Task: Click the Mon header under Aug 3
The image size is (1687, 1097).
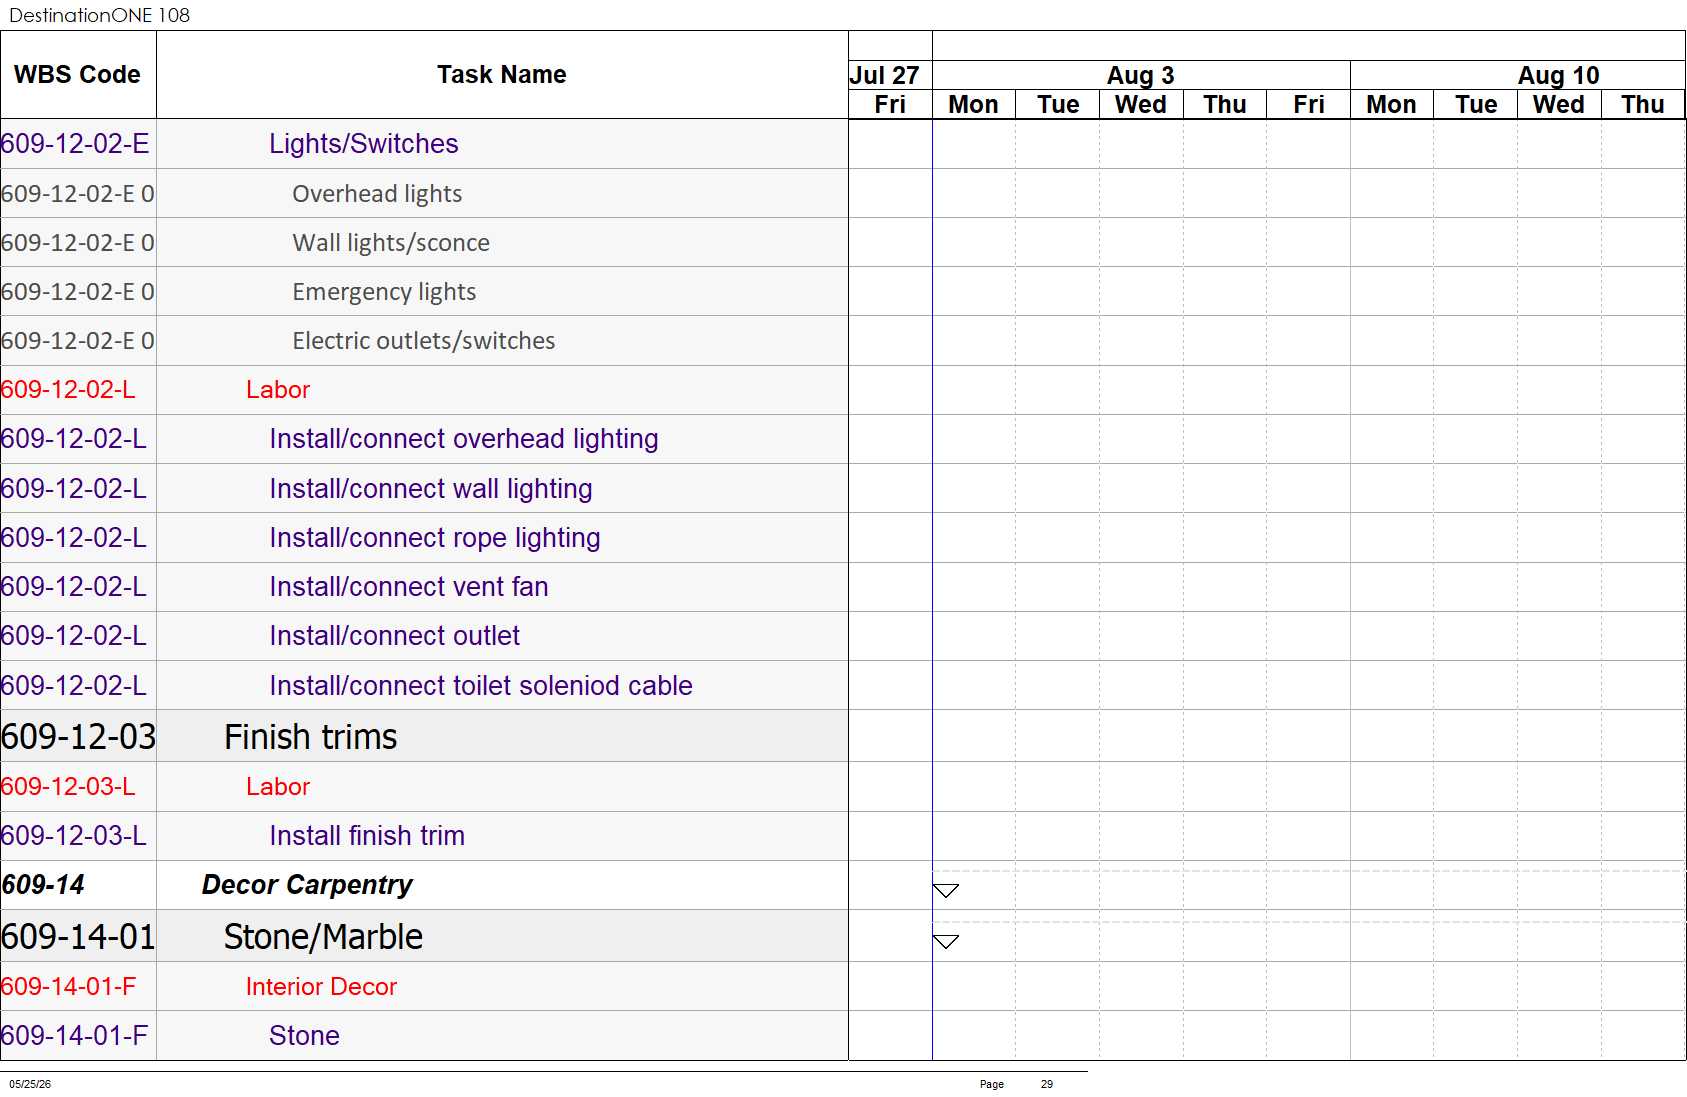Action: coord(974,105)
